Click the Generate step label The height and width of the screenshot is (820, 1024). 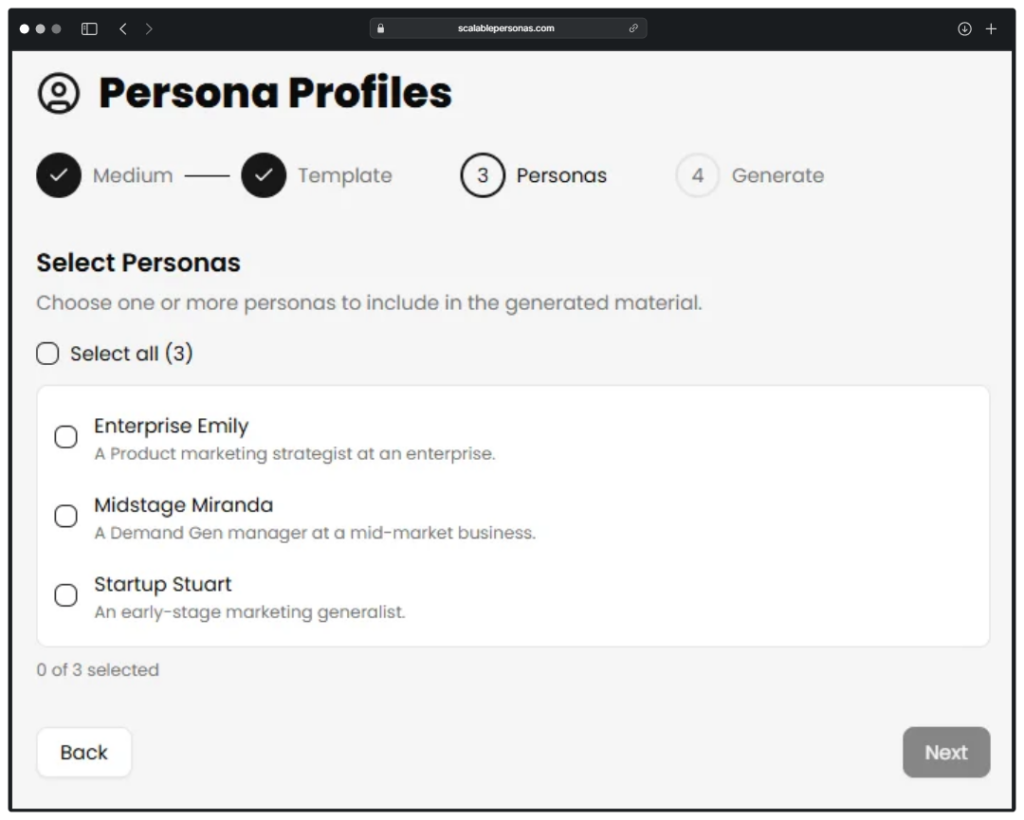coord(778,175)
